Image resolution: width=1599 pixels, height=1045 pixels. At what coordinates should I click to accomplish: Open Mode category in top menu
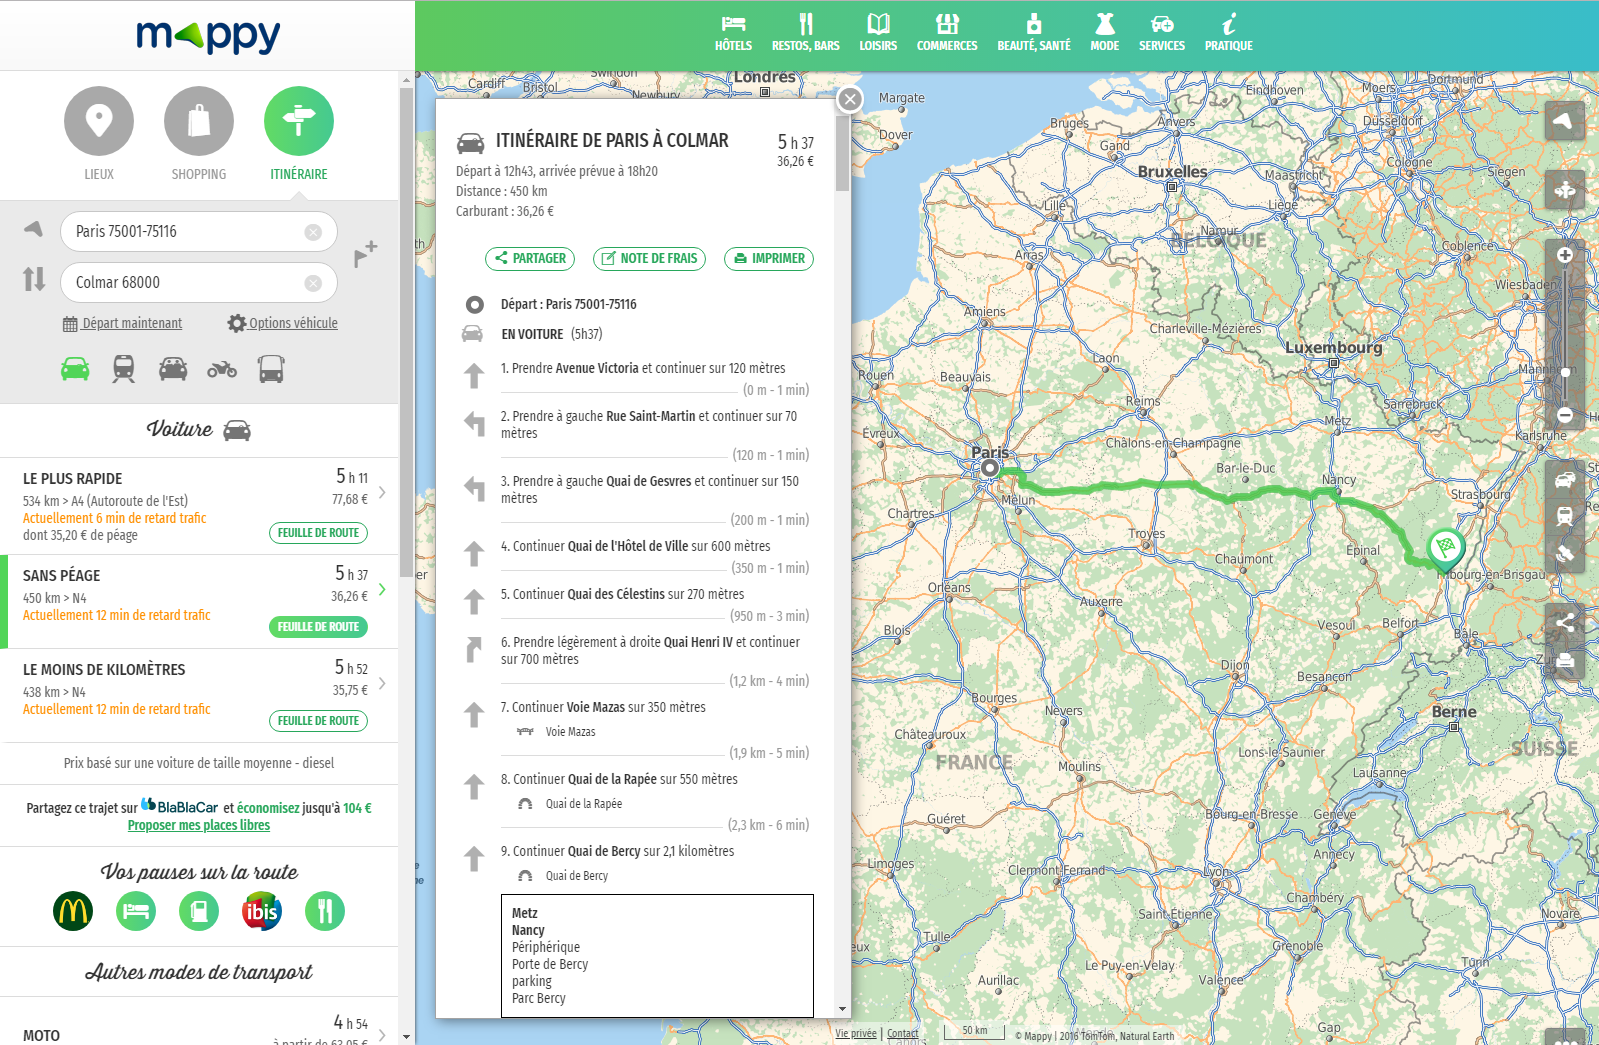coord(1105,33)
